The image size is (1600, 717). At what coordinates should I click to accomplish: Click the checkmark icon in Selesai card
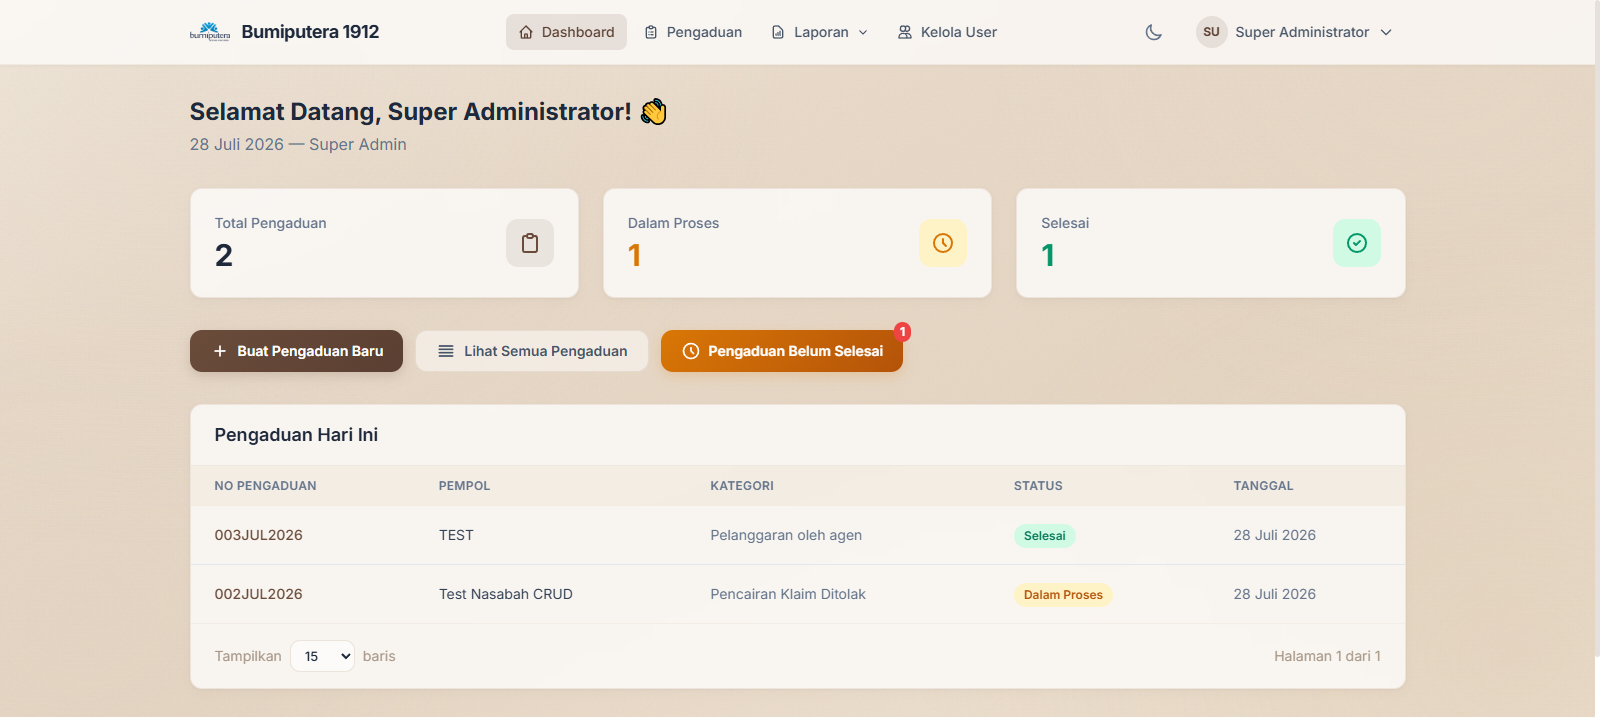[x=1357, y=243]
